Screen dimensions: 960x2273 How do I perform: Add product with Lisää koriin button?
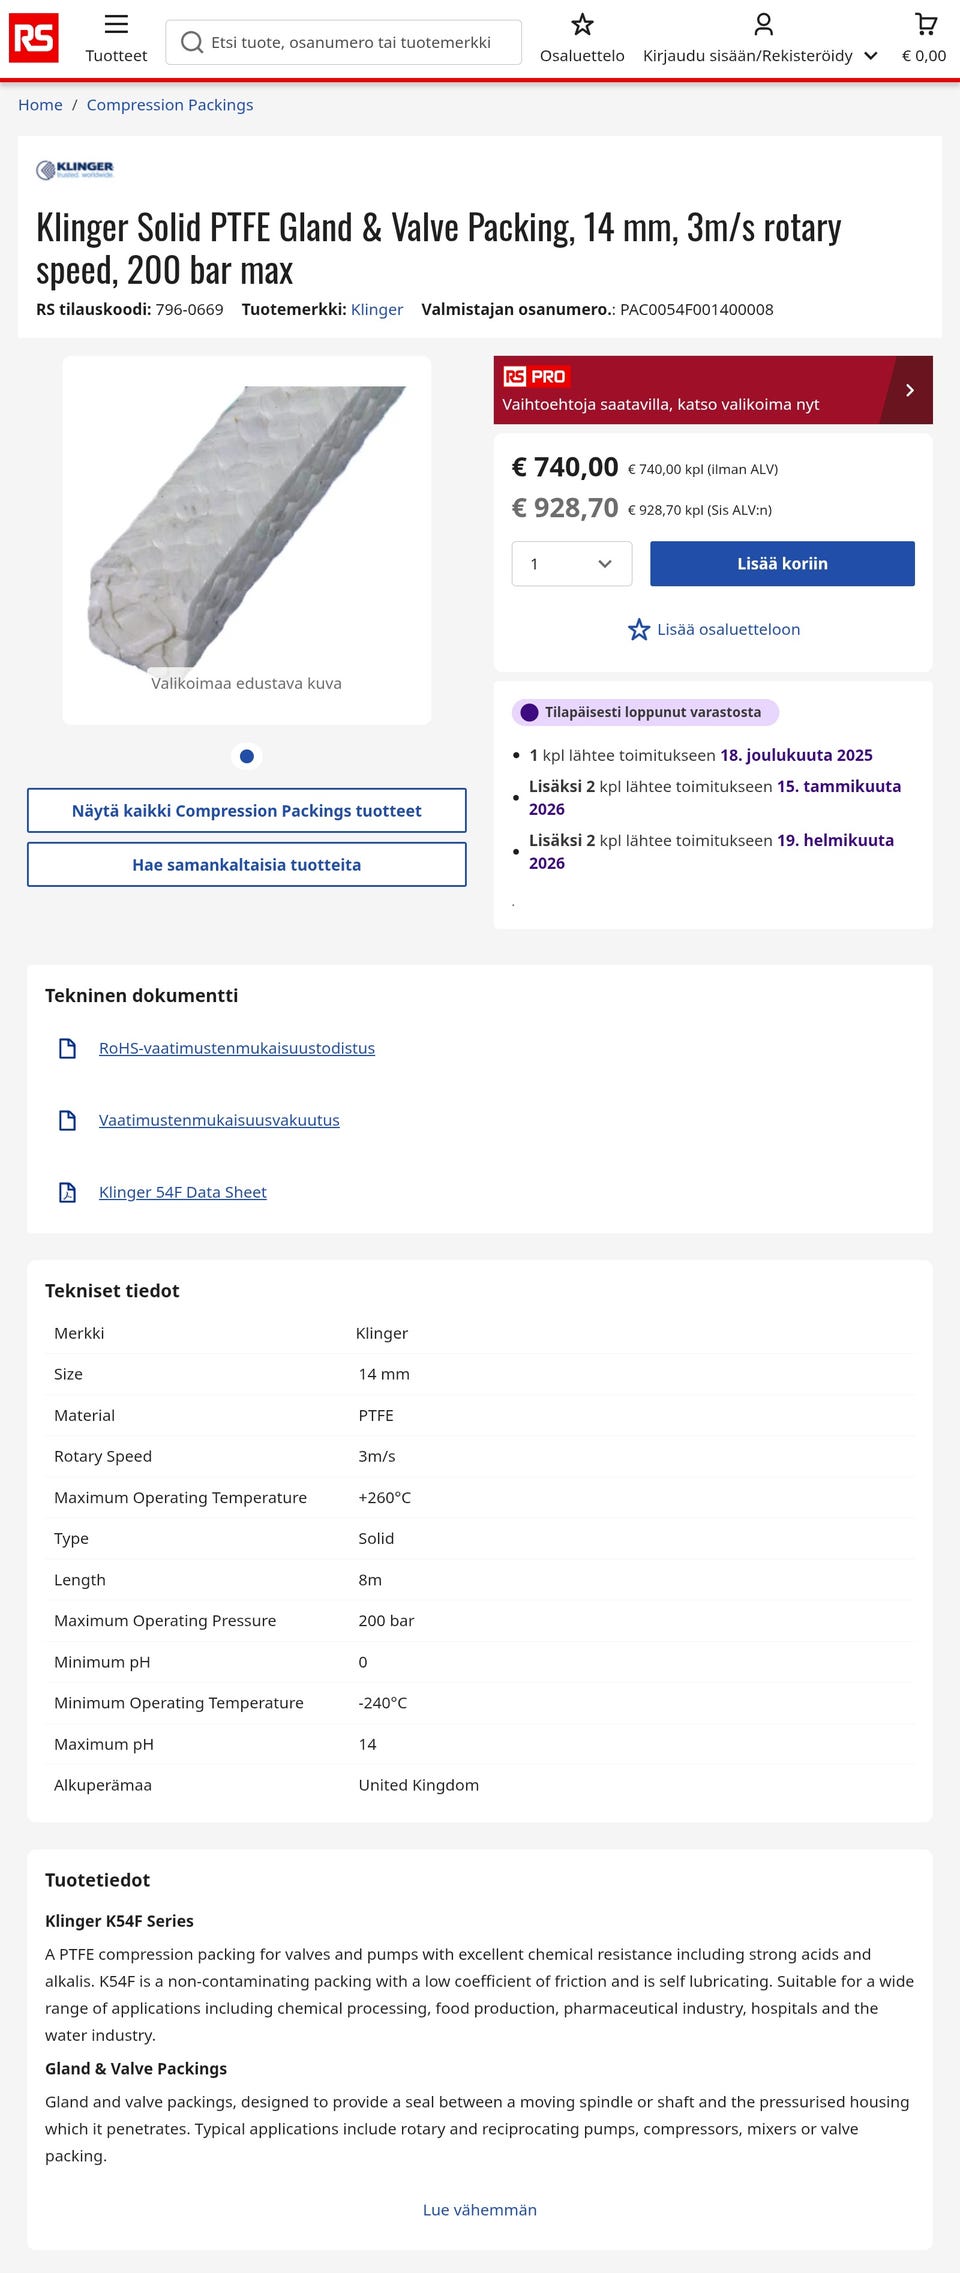coord(782,564)
